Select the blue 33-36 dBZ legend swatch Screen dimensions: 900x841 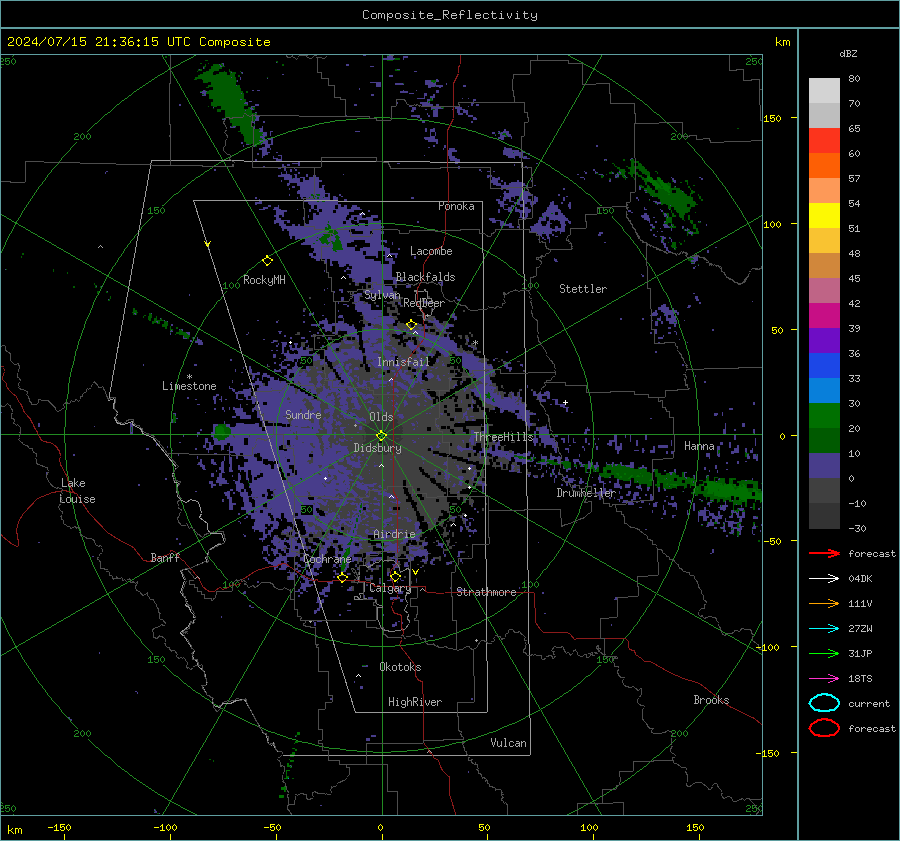point(824,365)
